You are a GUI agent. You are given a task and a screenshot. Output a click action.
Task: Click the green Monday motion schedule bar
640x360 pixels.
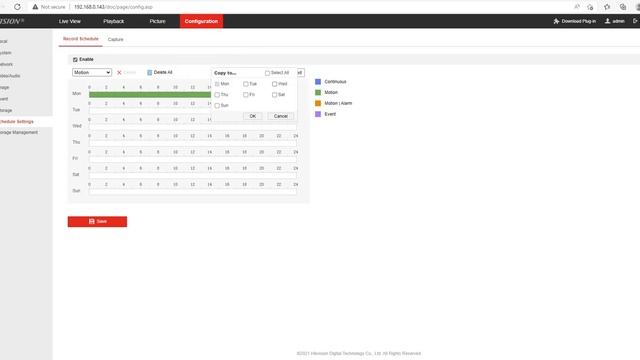tap(150, 95)
